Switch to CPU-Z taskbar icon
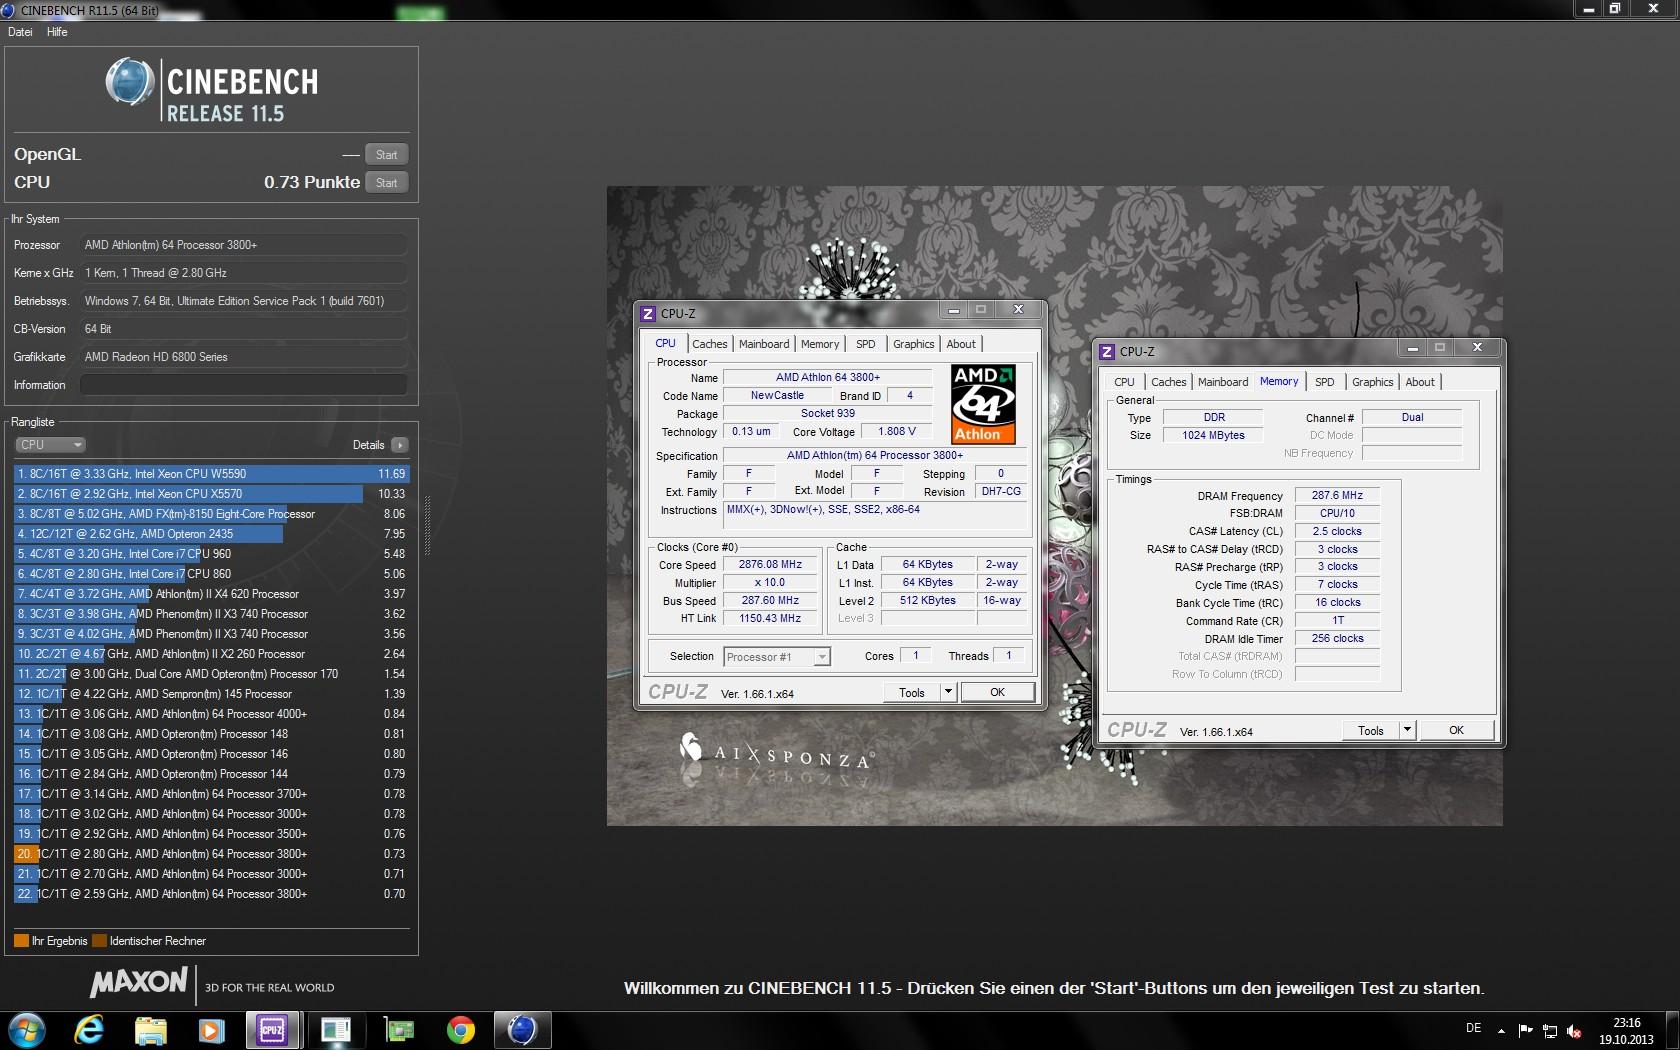Viewport: 1680px width, 1050px height. [x=273, y=1029]
